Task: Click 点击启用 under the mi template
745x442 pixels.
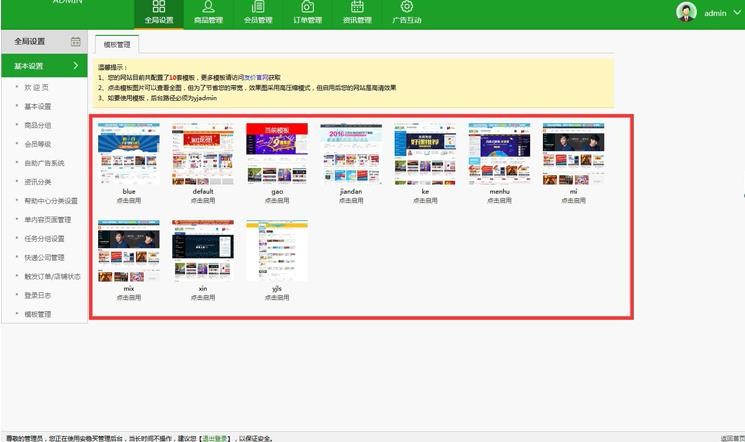Action: click(x=573, y=201)
